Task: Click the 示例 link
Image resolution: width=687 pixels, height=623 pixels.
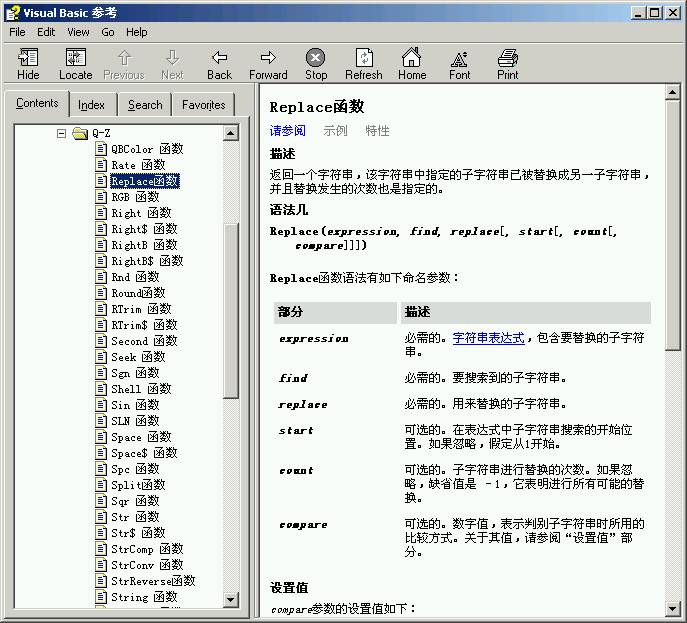Action: coord(335,131)
